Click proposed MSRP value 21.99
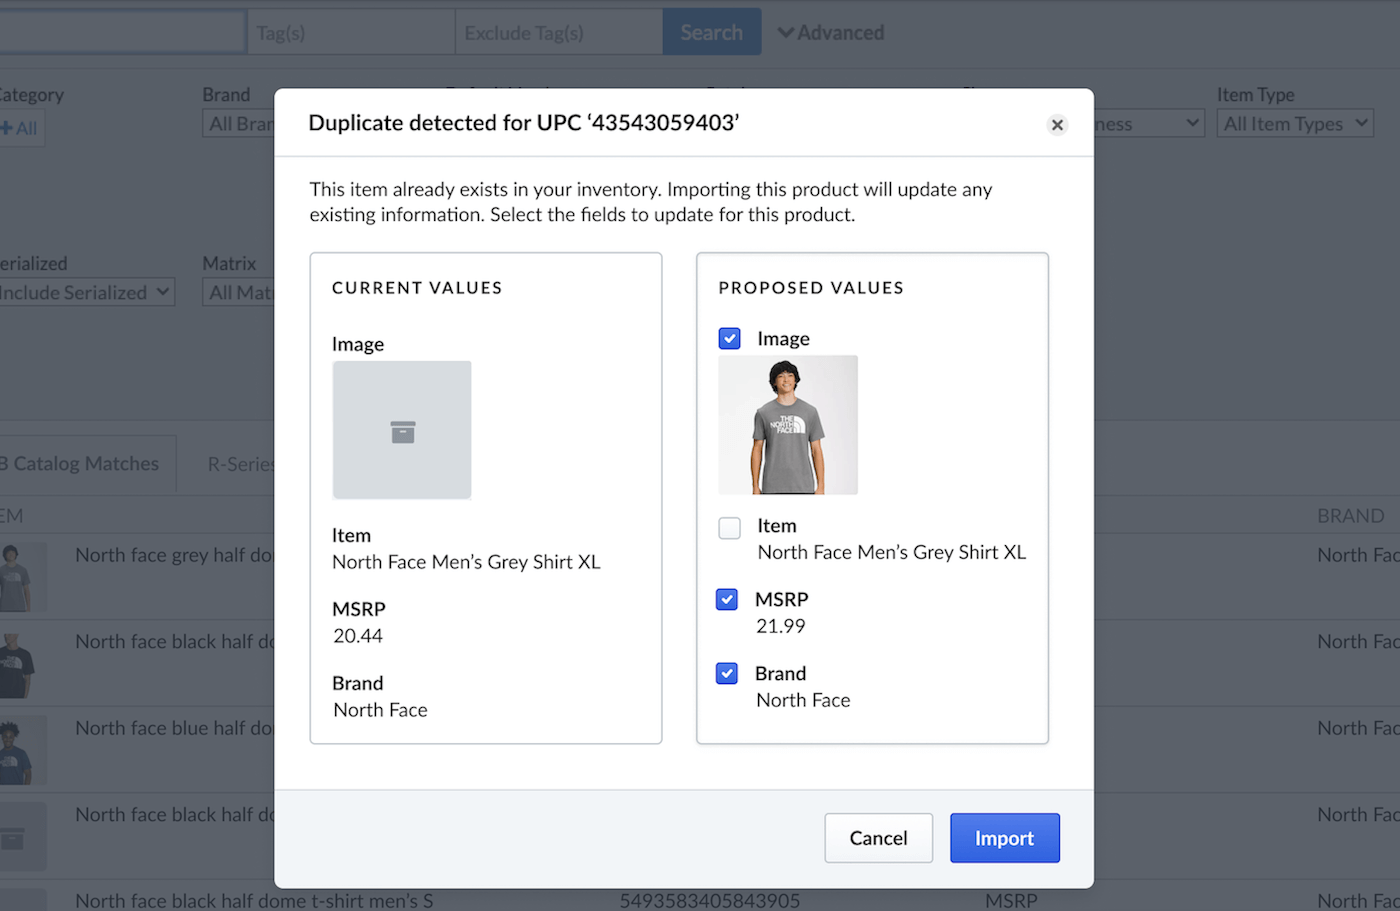The height and width of the screenshot is (911, 1400). tap(780, 626)
